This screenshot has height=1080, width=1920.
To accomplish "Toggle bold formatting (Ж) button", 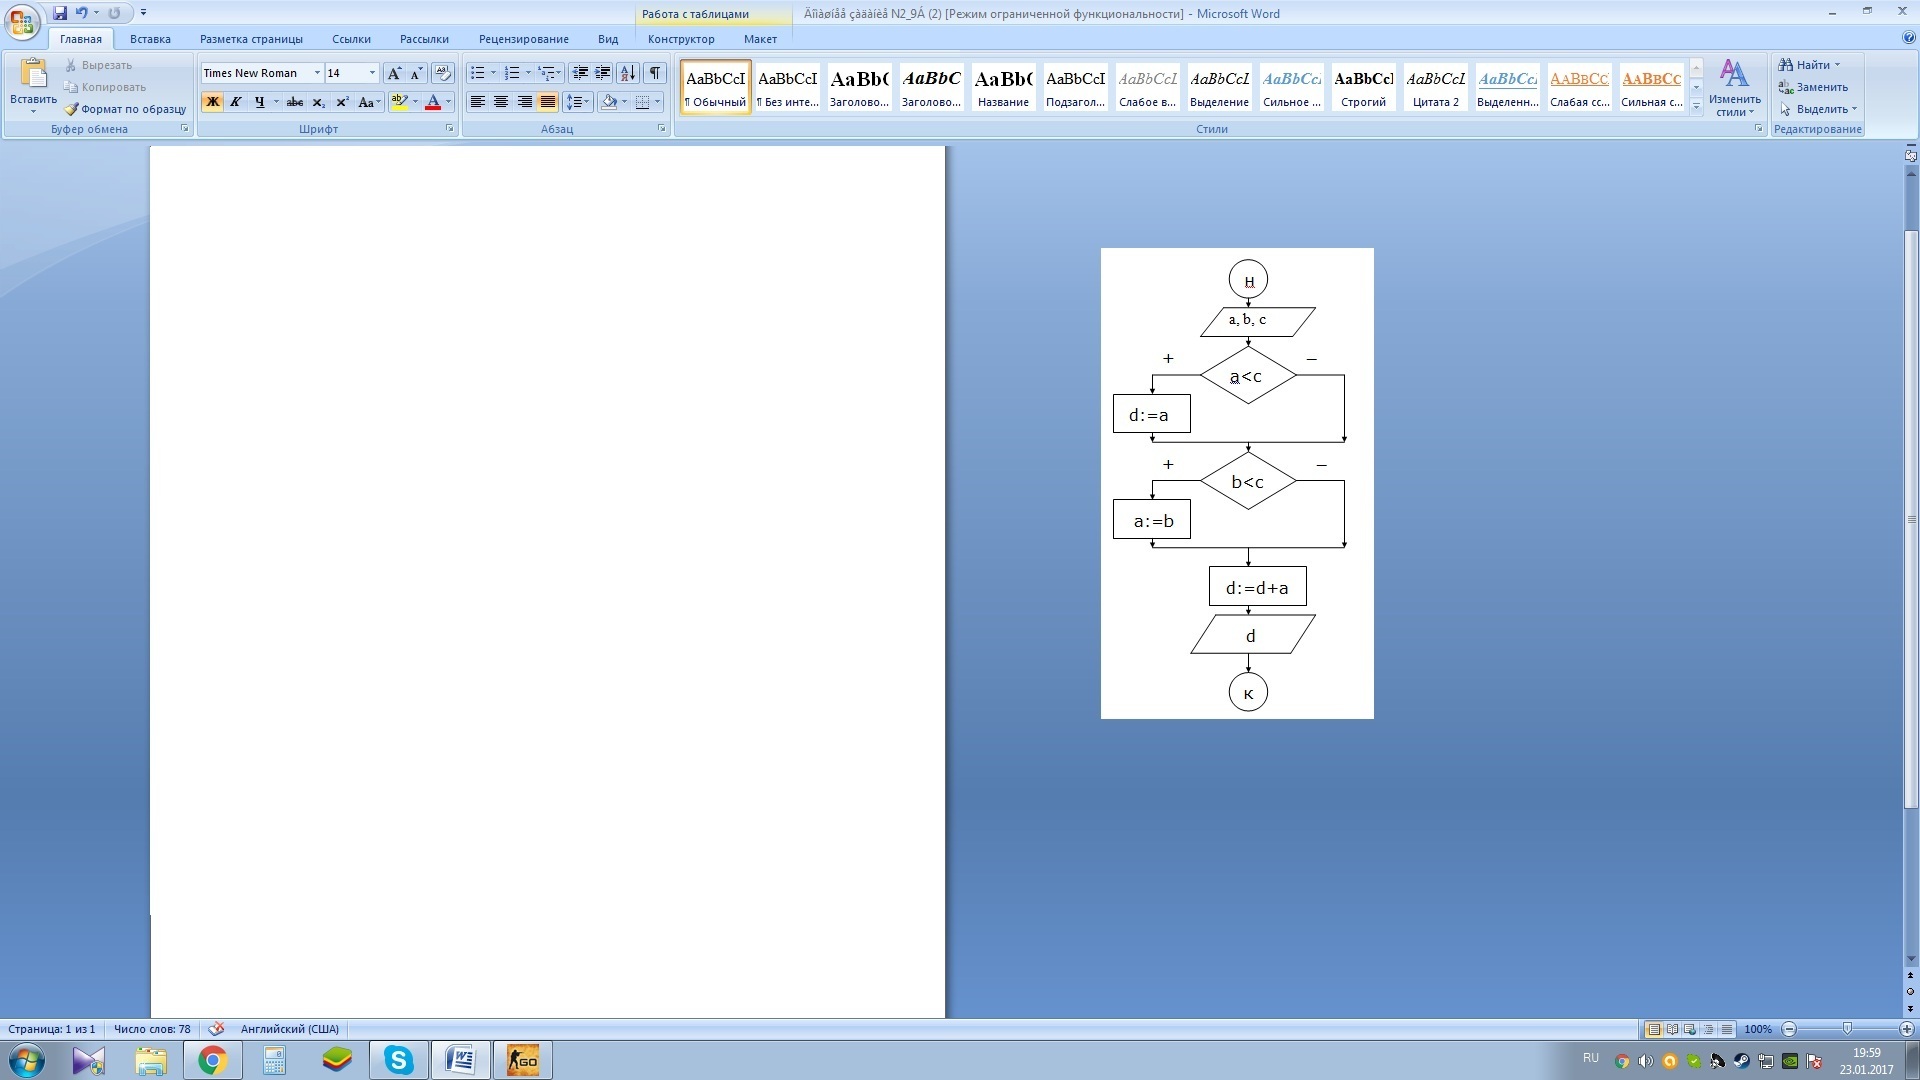I will click(212, 102).
